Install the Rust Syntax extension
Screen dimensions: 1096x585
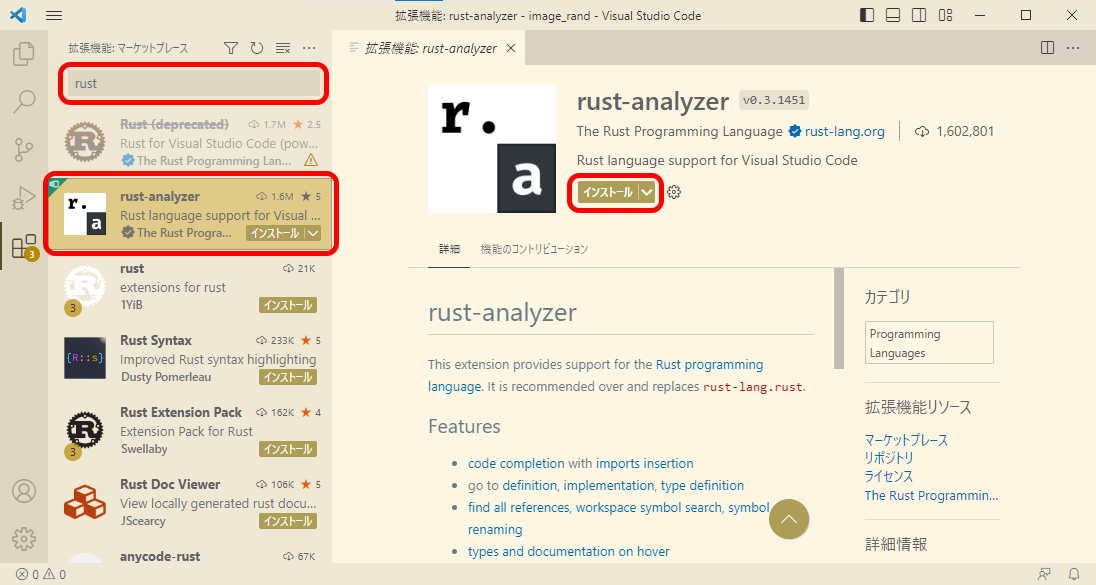click(x=288, y=377)
